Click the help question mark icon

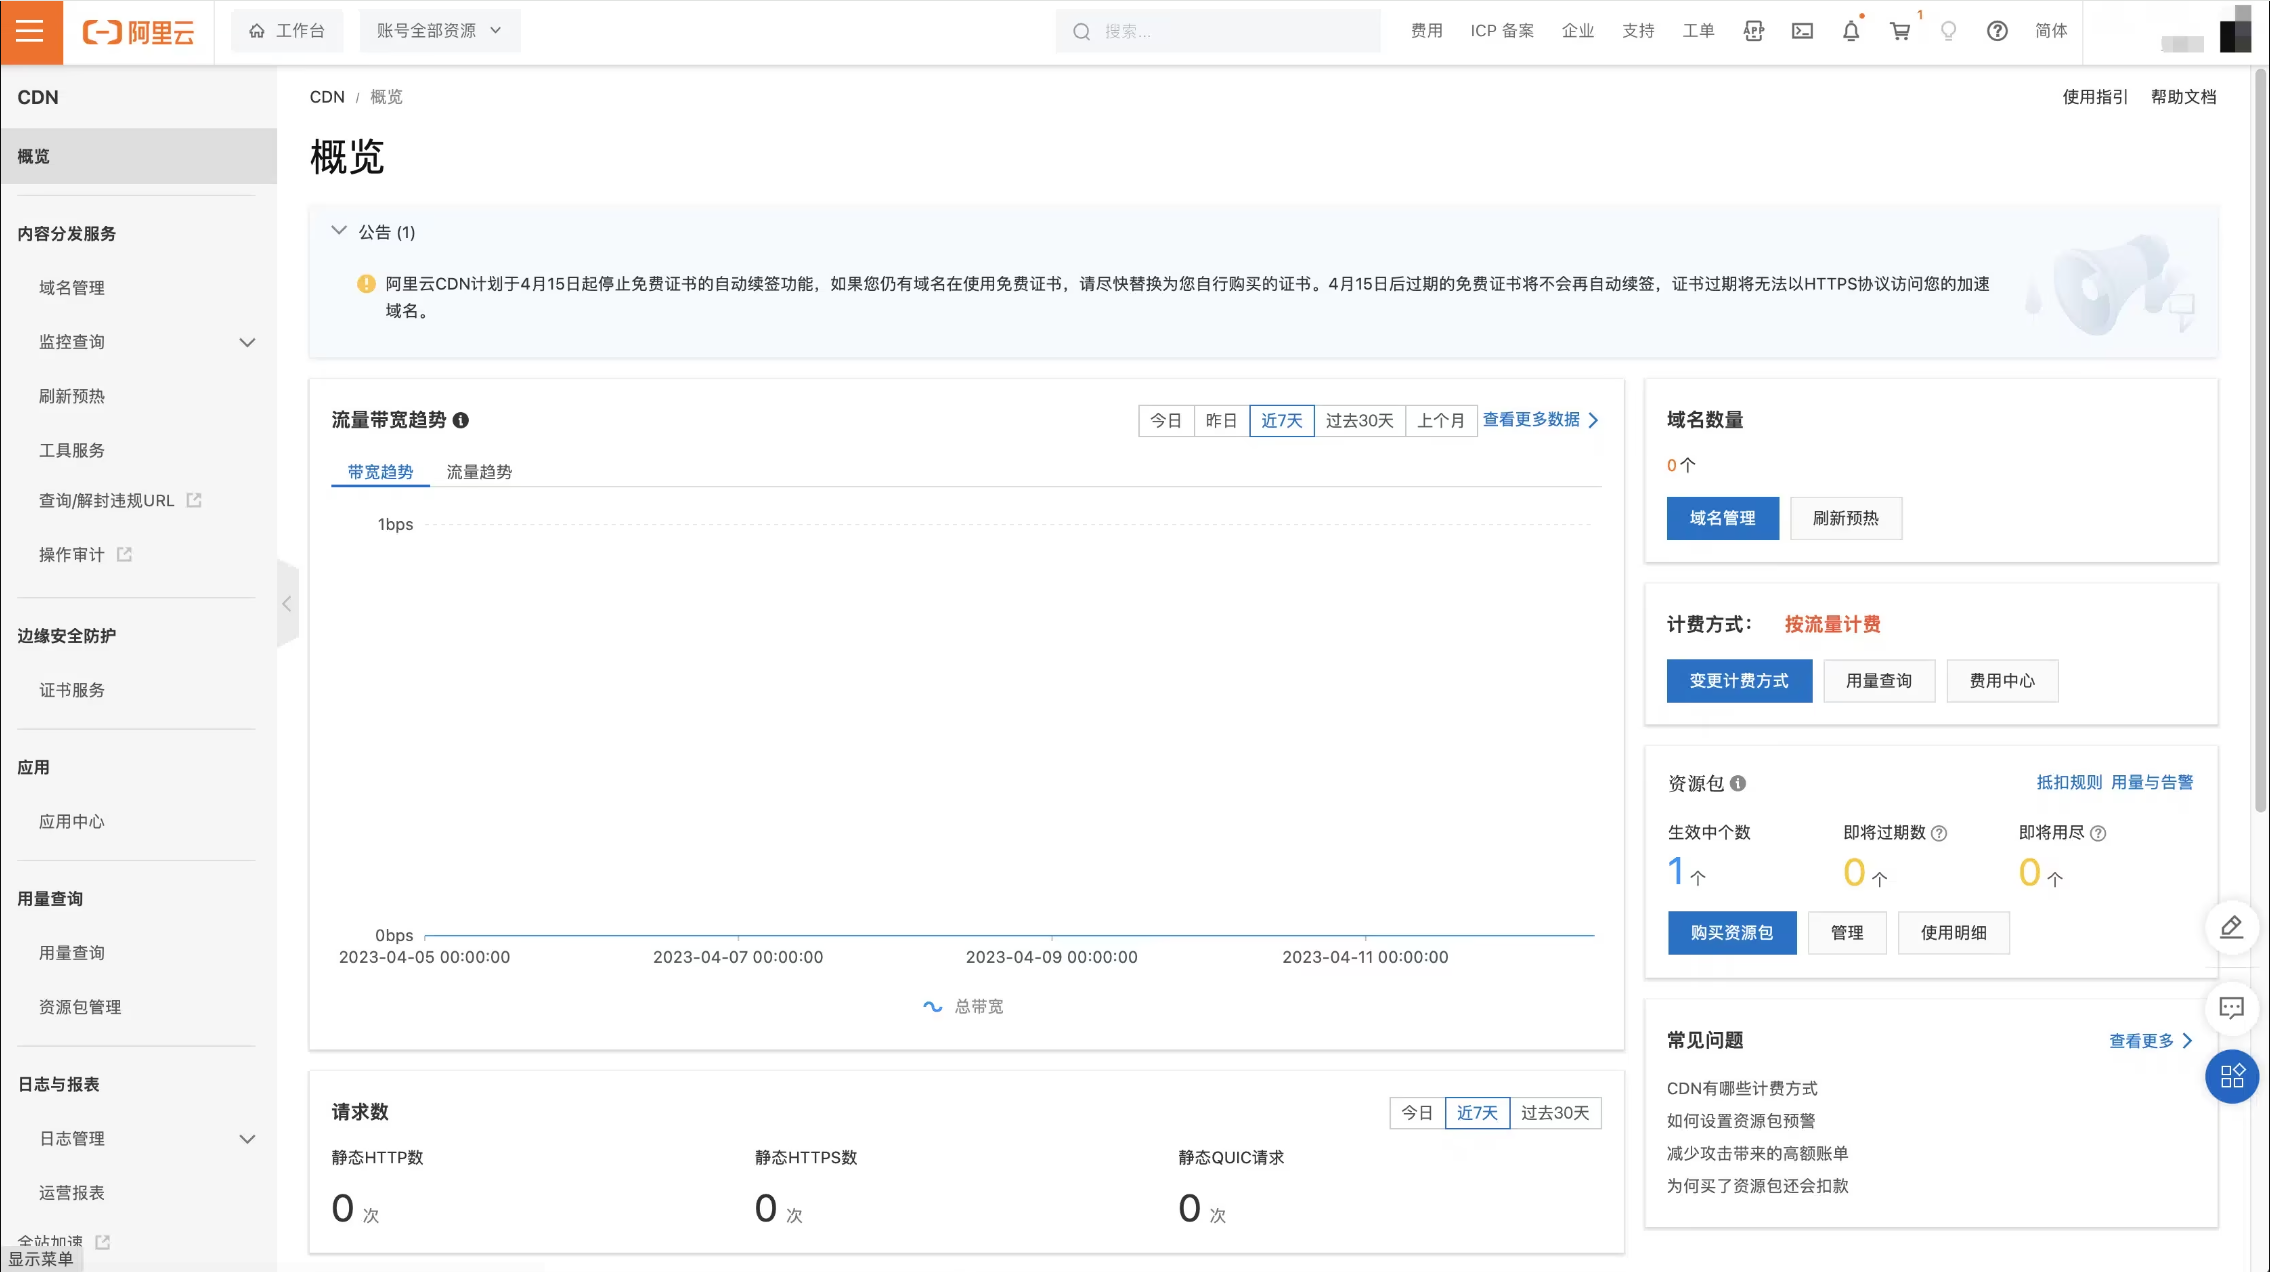coord(1997,31)
